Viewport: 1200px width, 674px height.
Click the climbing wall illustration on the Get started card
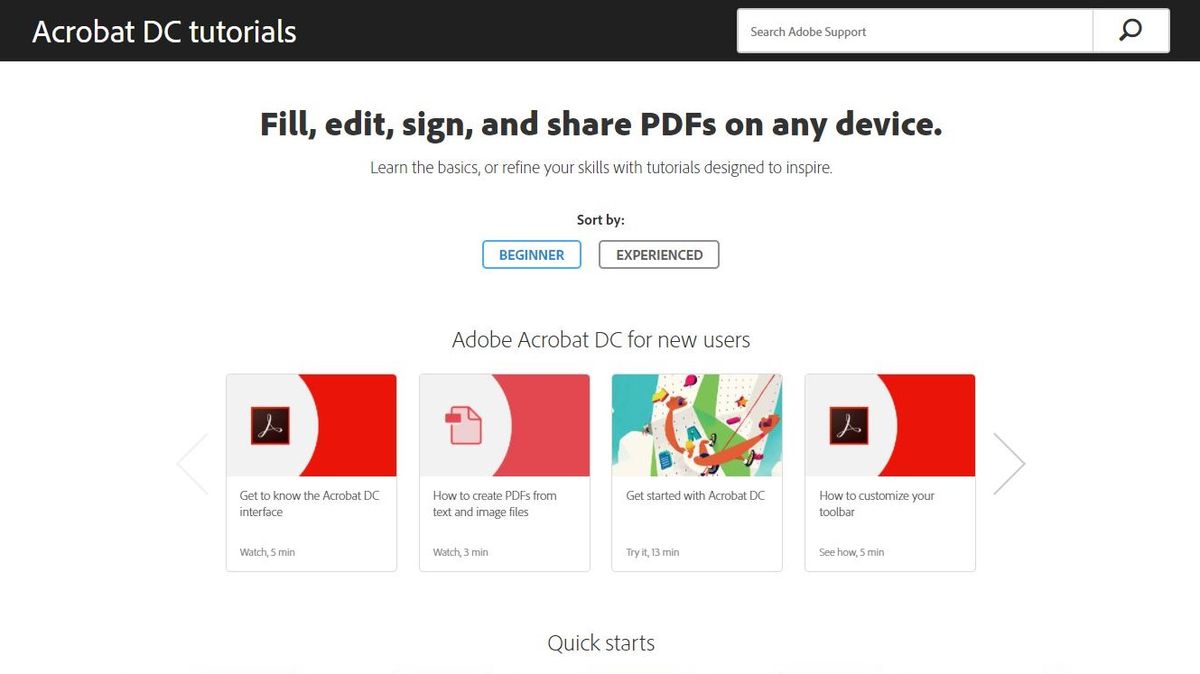(x=696, y=424)
